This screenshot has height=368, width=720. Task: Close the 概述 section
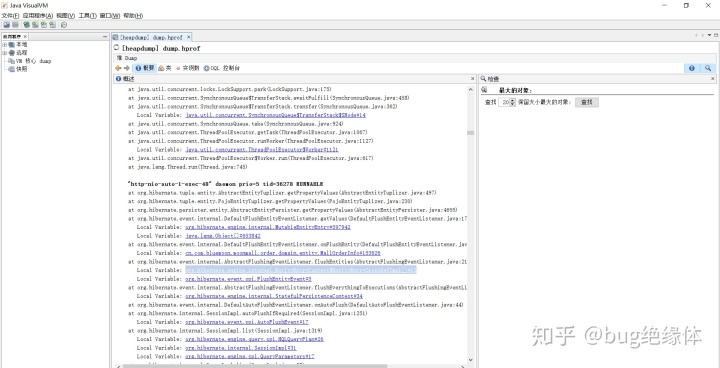point(472,79)
